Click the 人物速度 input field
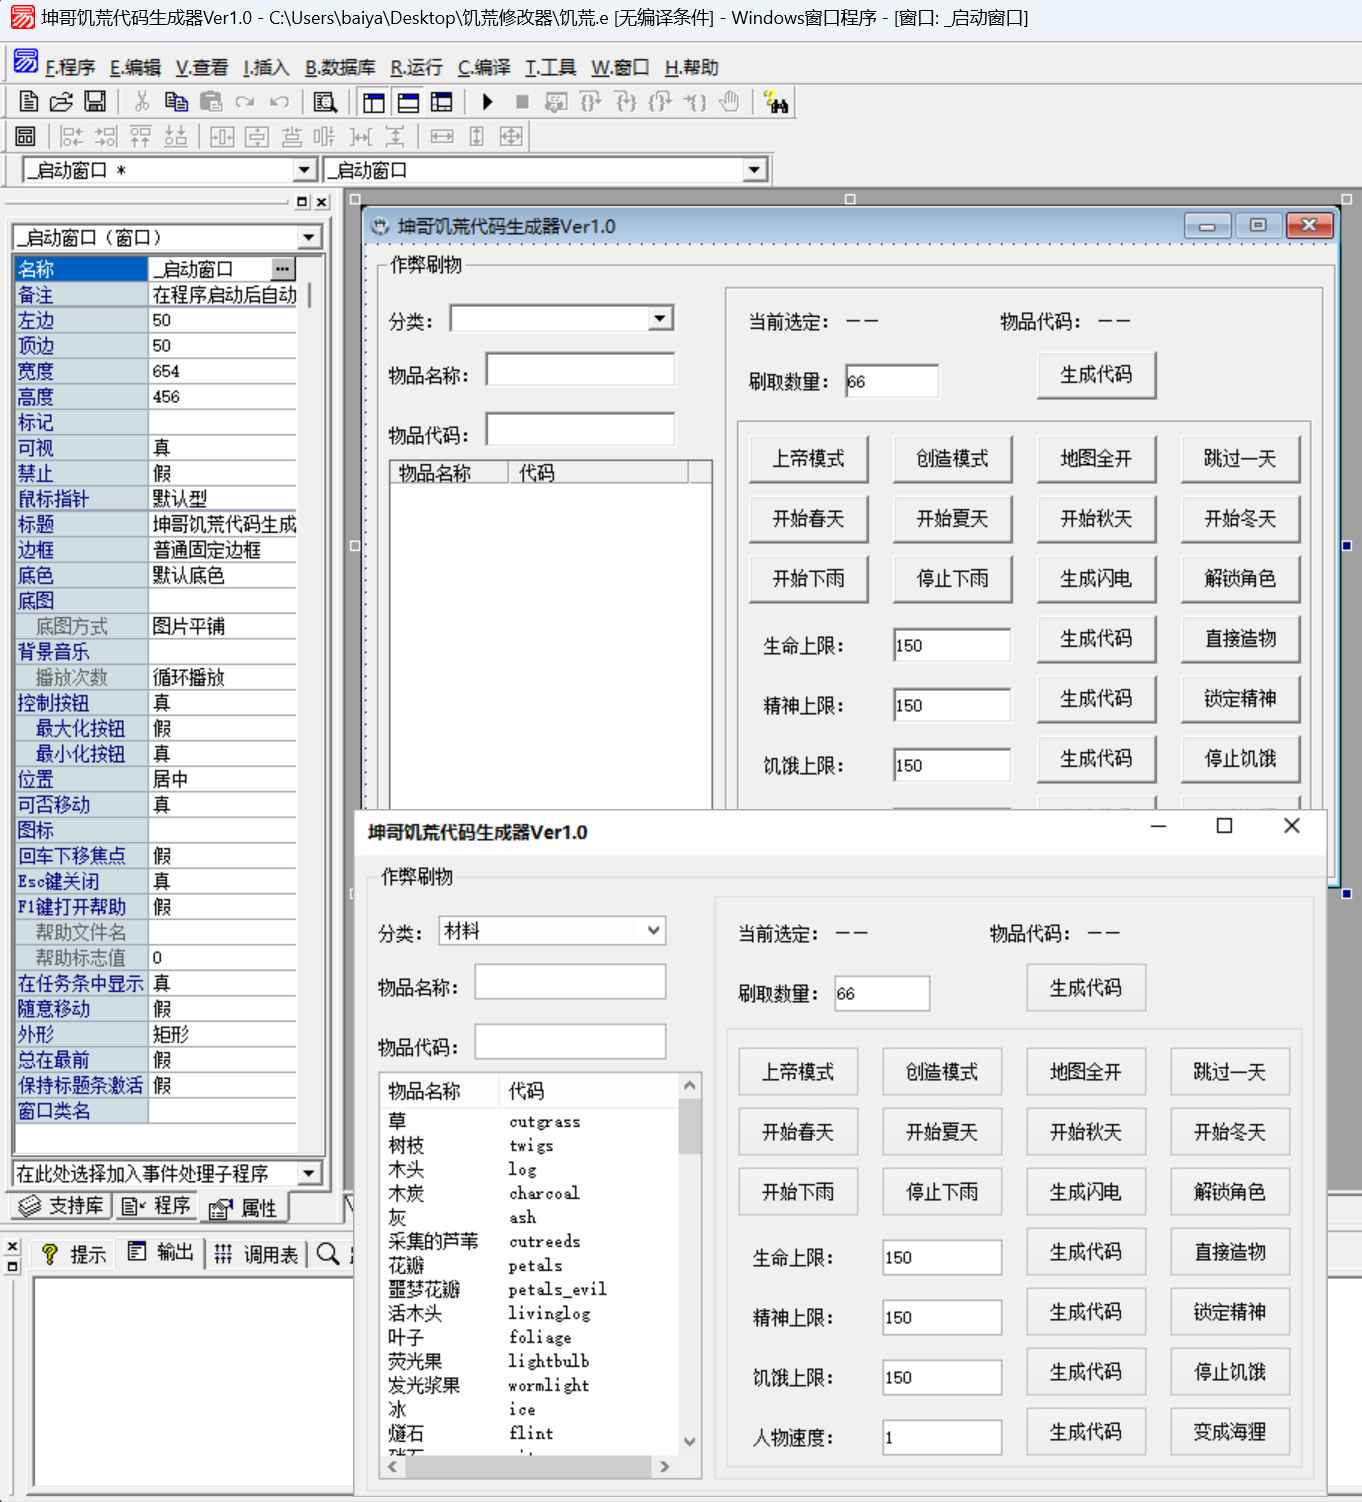1362x1502 pixels. pyautogui.click(x=941, y=1438)
